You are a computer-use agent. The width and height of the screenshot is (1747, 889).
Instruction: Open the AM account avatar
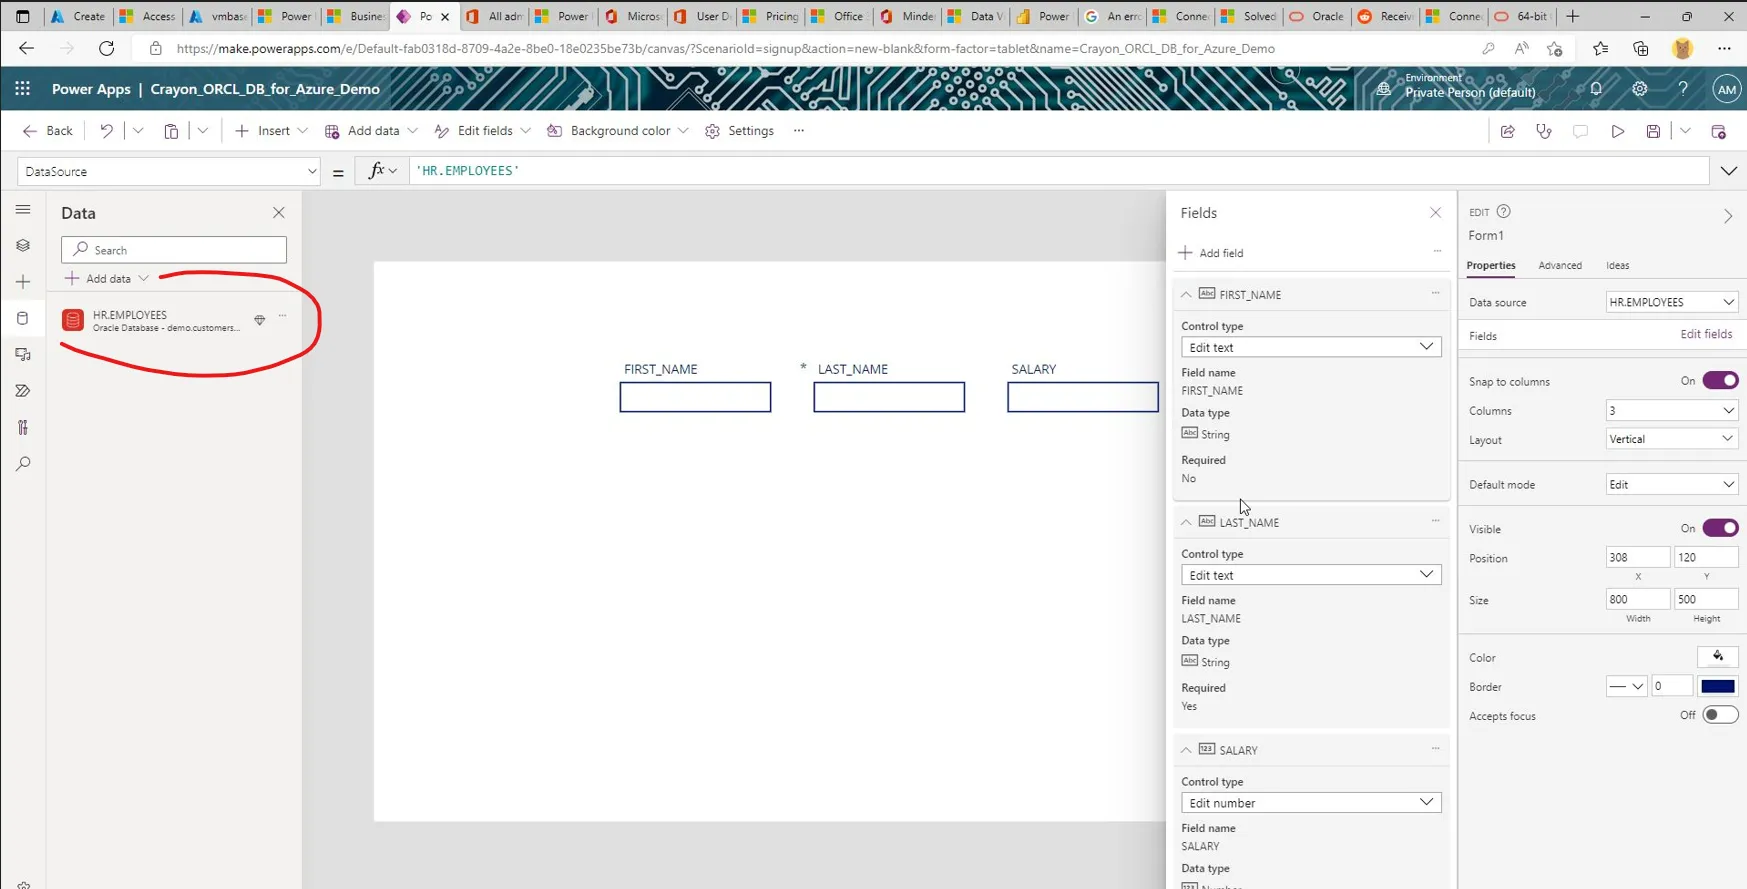click(1726, 89)
